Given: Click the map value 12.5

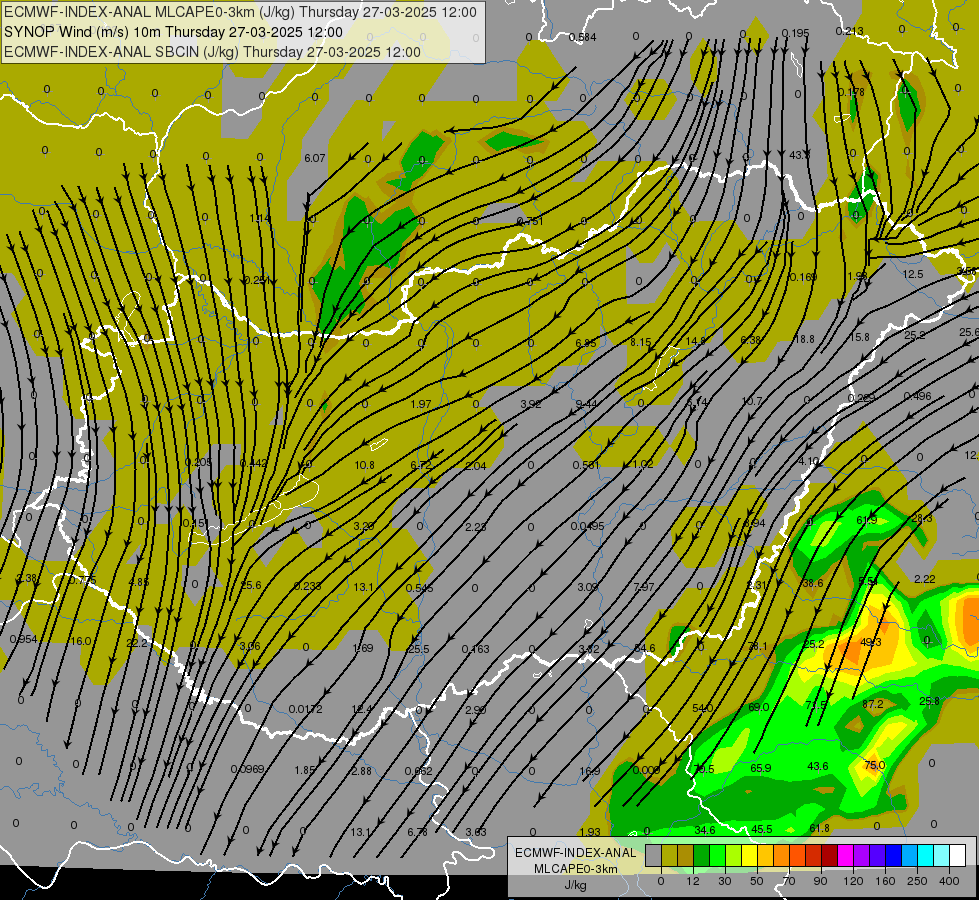Looking at the screenshot, I should (x=913, y=274).
